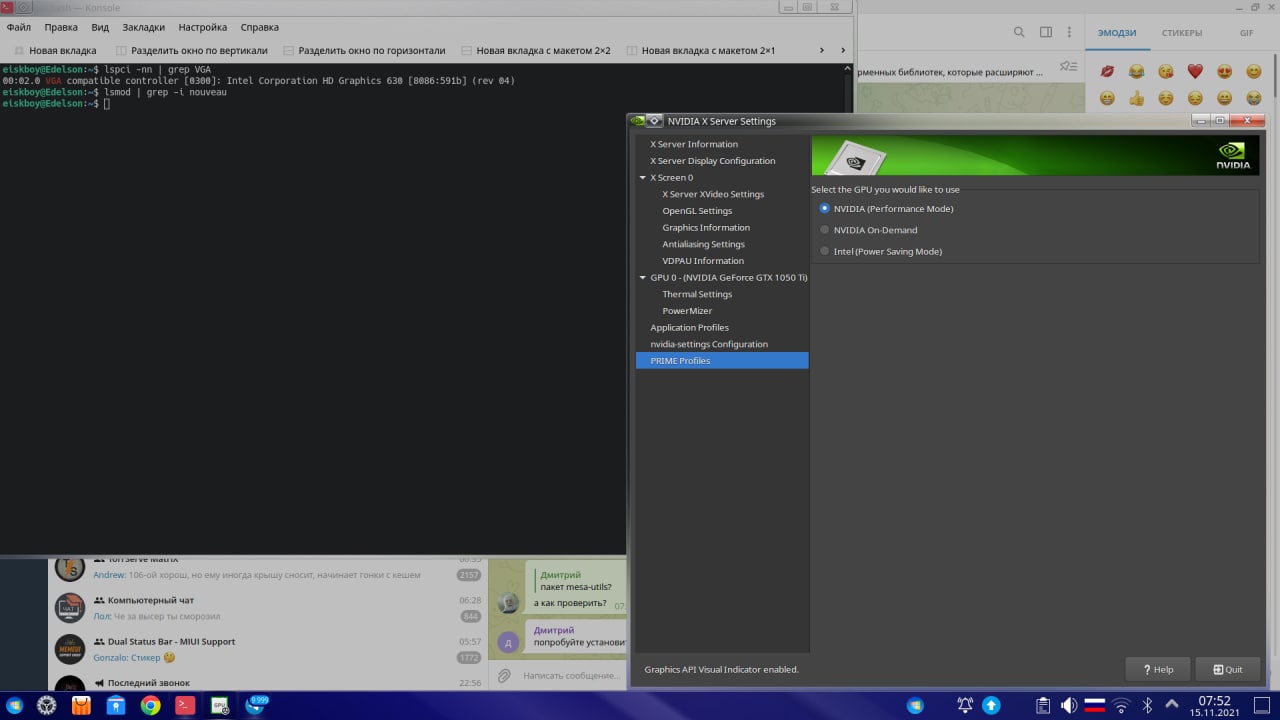The image size is (1280, 720).
Task: Pick the heart-eyes emoji
Action: pos(1224,71)
